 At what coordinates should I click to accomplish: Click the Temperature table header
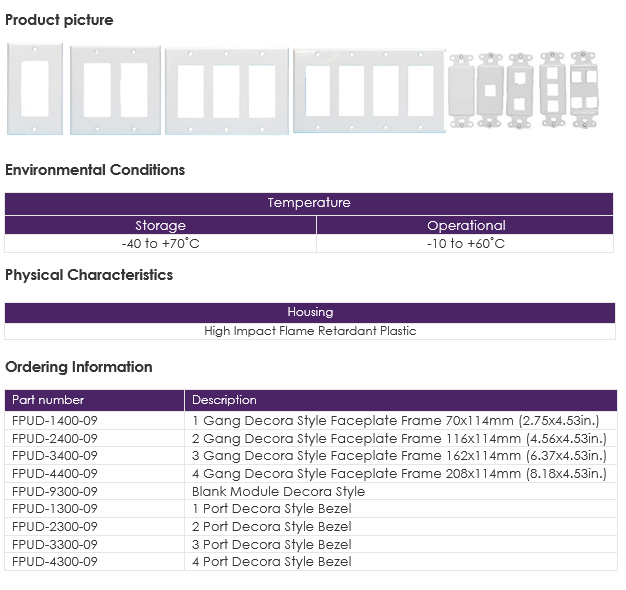coord(309,203)
